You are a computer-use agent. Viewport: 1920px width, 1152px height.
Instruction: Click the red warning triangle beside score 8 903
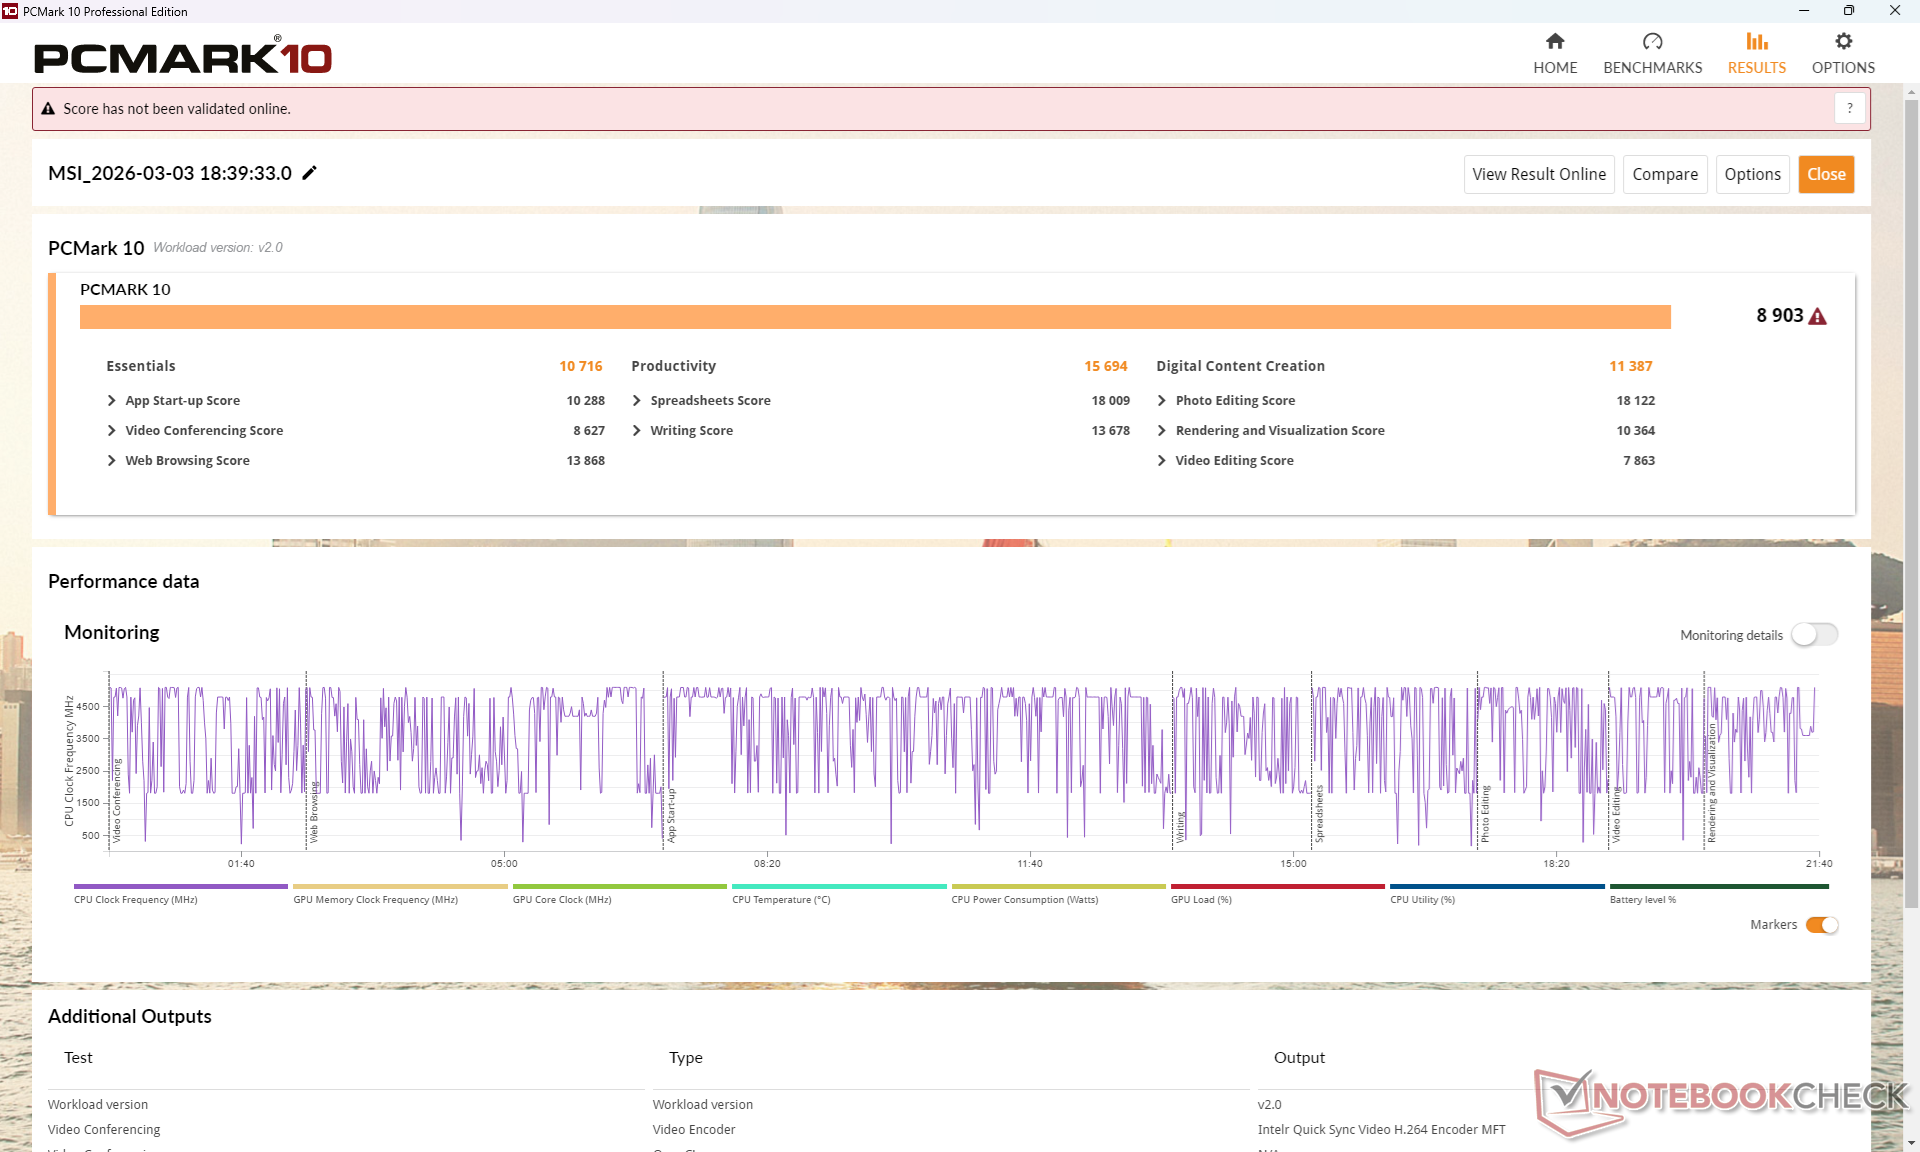pos(1818,317)
